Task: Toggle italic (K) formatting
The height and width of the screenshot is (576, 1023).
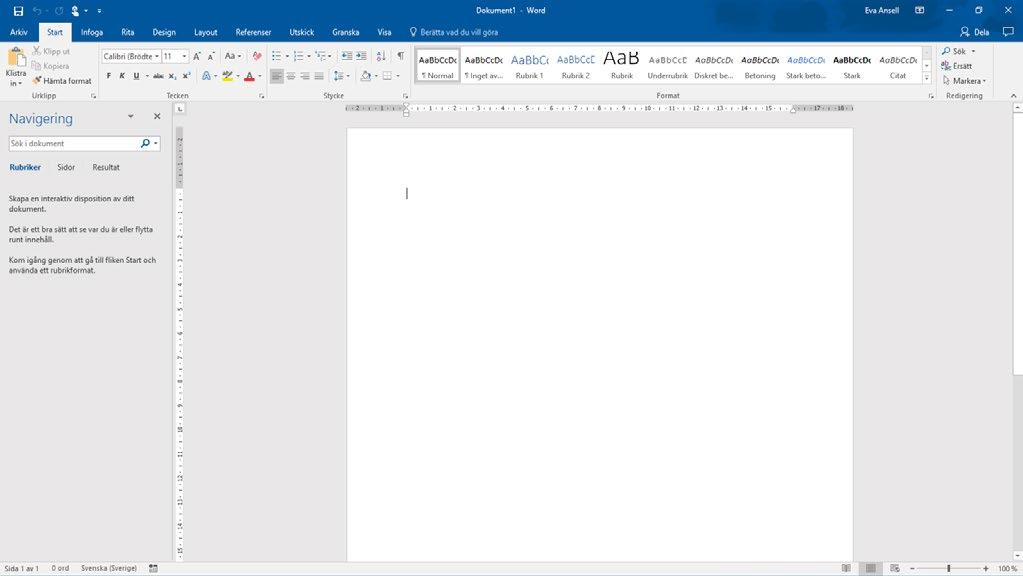Action: coord(122,76)
